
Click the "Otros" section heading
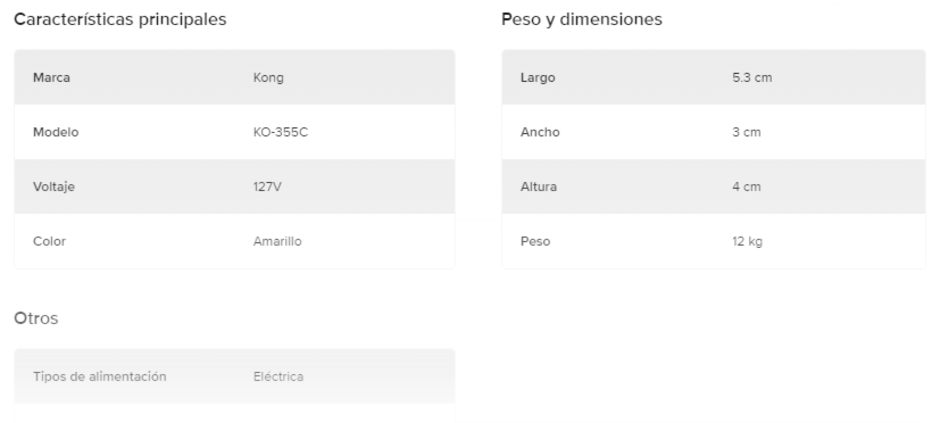click(35, 318)
